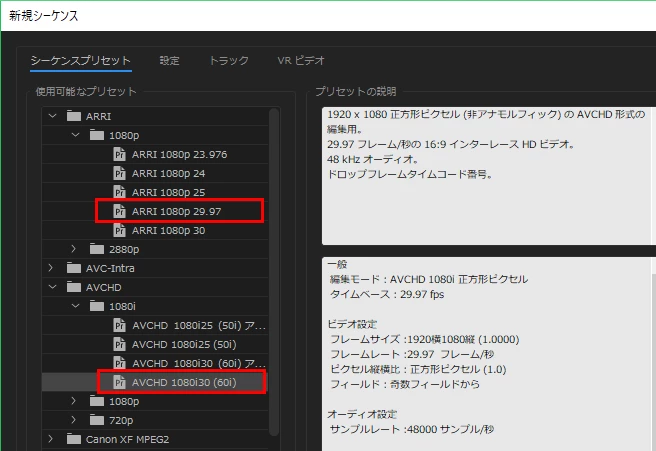Viewport: 656px width, 451px height.
Task: Click the 1080i folder icon
Action: coord(97,306)
